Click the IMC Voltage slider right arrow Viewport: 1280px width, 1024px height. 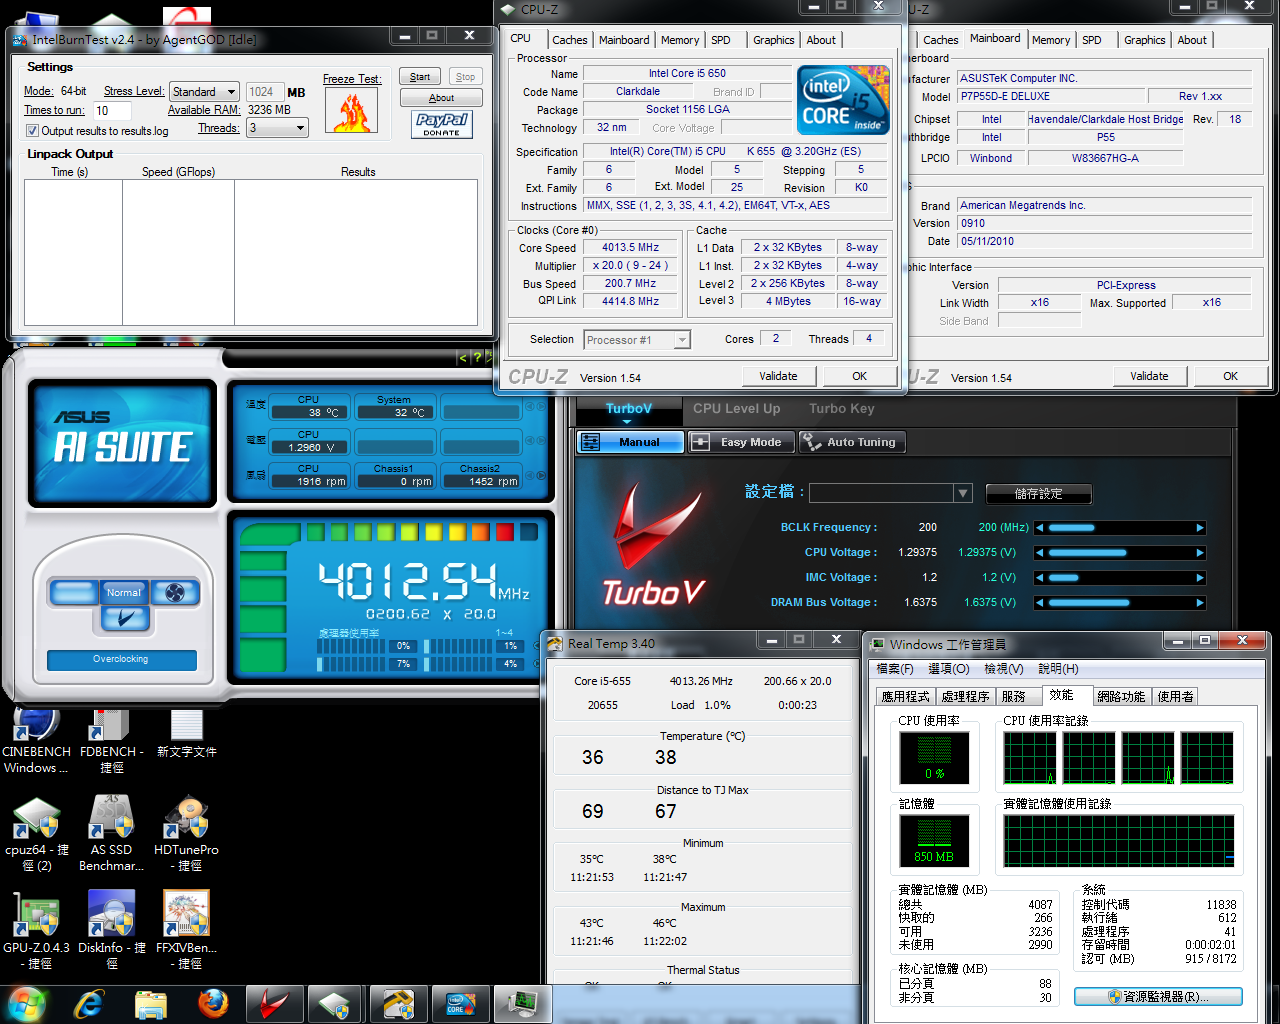pos(1200,578)
